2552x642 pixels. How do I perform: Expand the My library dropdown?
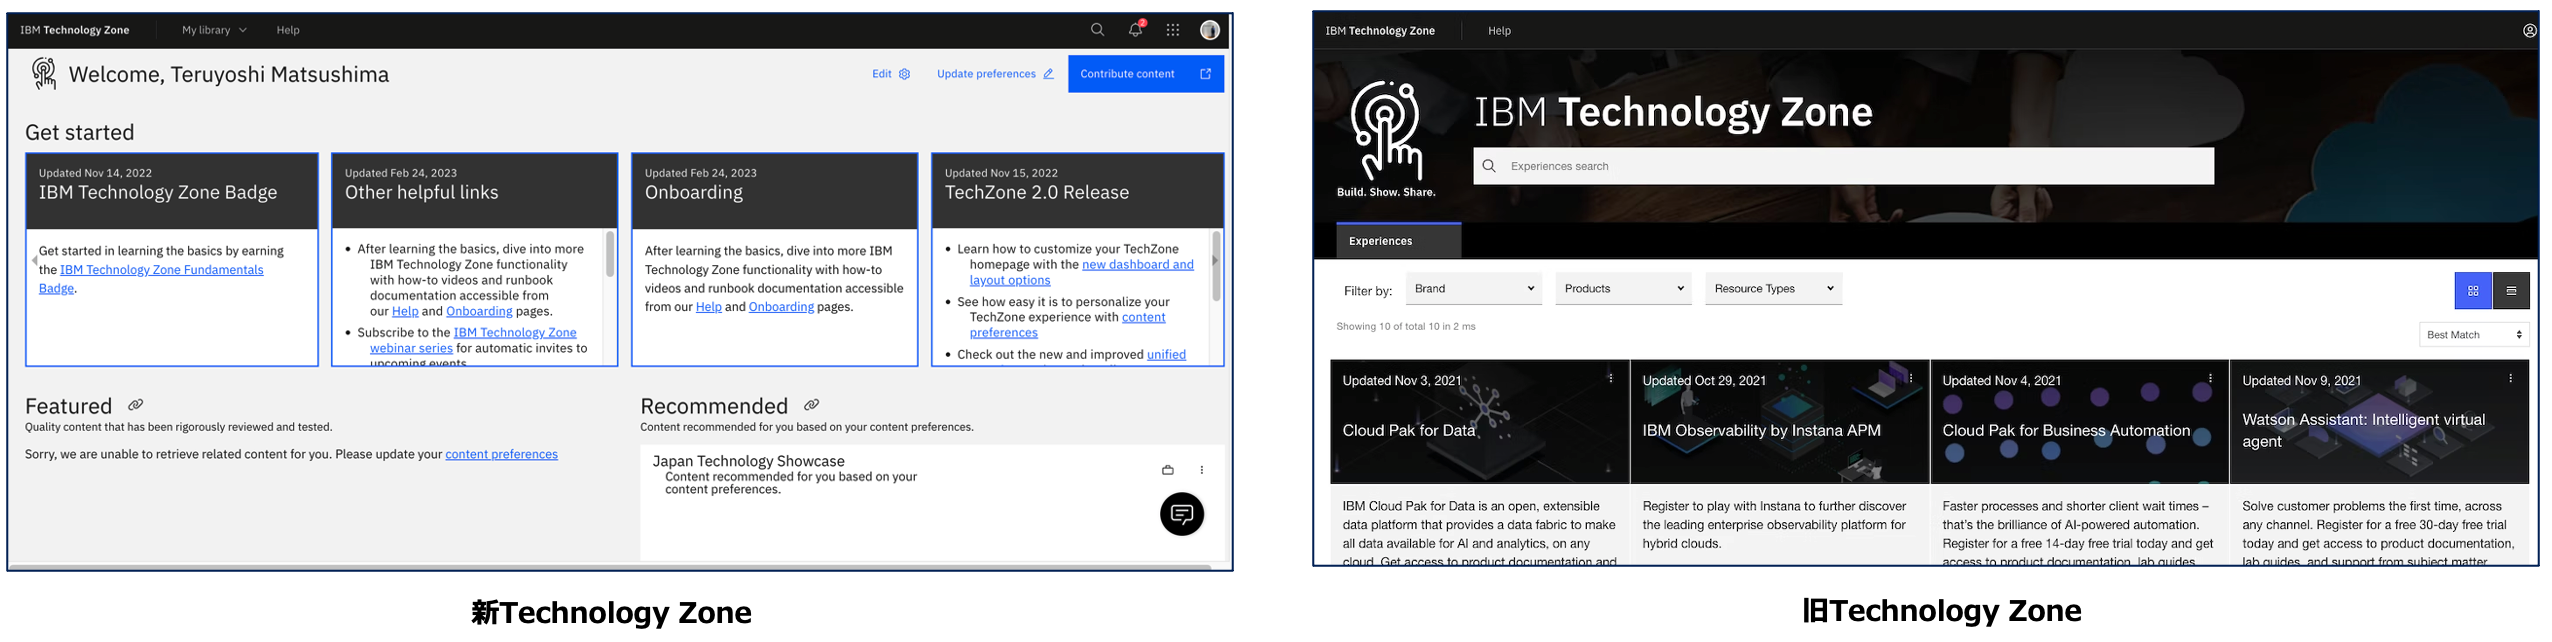[213, 30]
